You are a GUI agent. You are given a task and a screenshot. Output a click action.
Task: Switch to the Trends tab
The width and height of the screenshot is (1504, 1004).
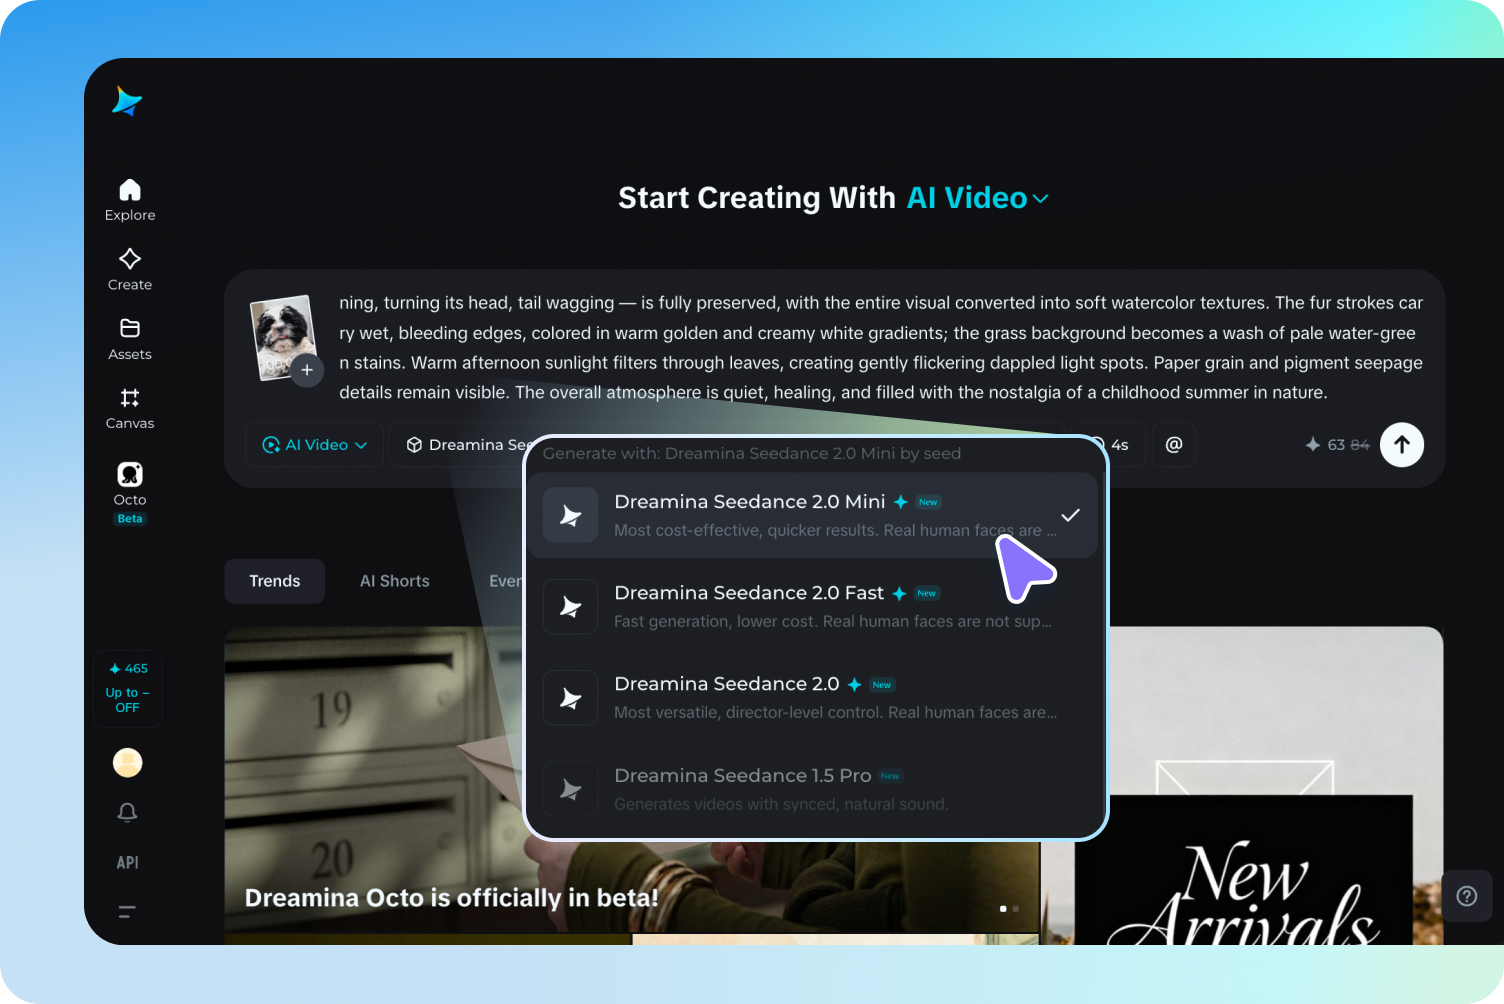[x=274, y=581]
